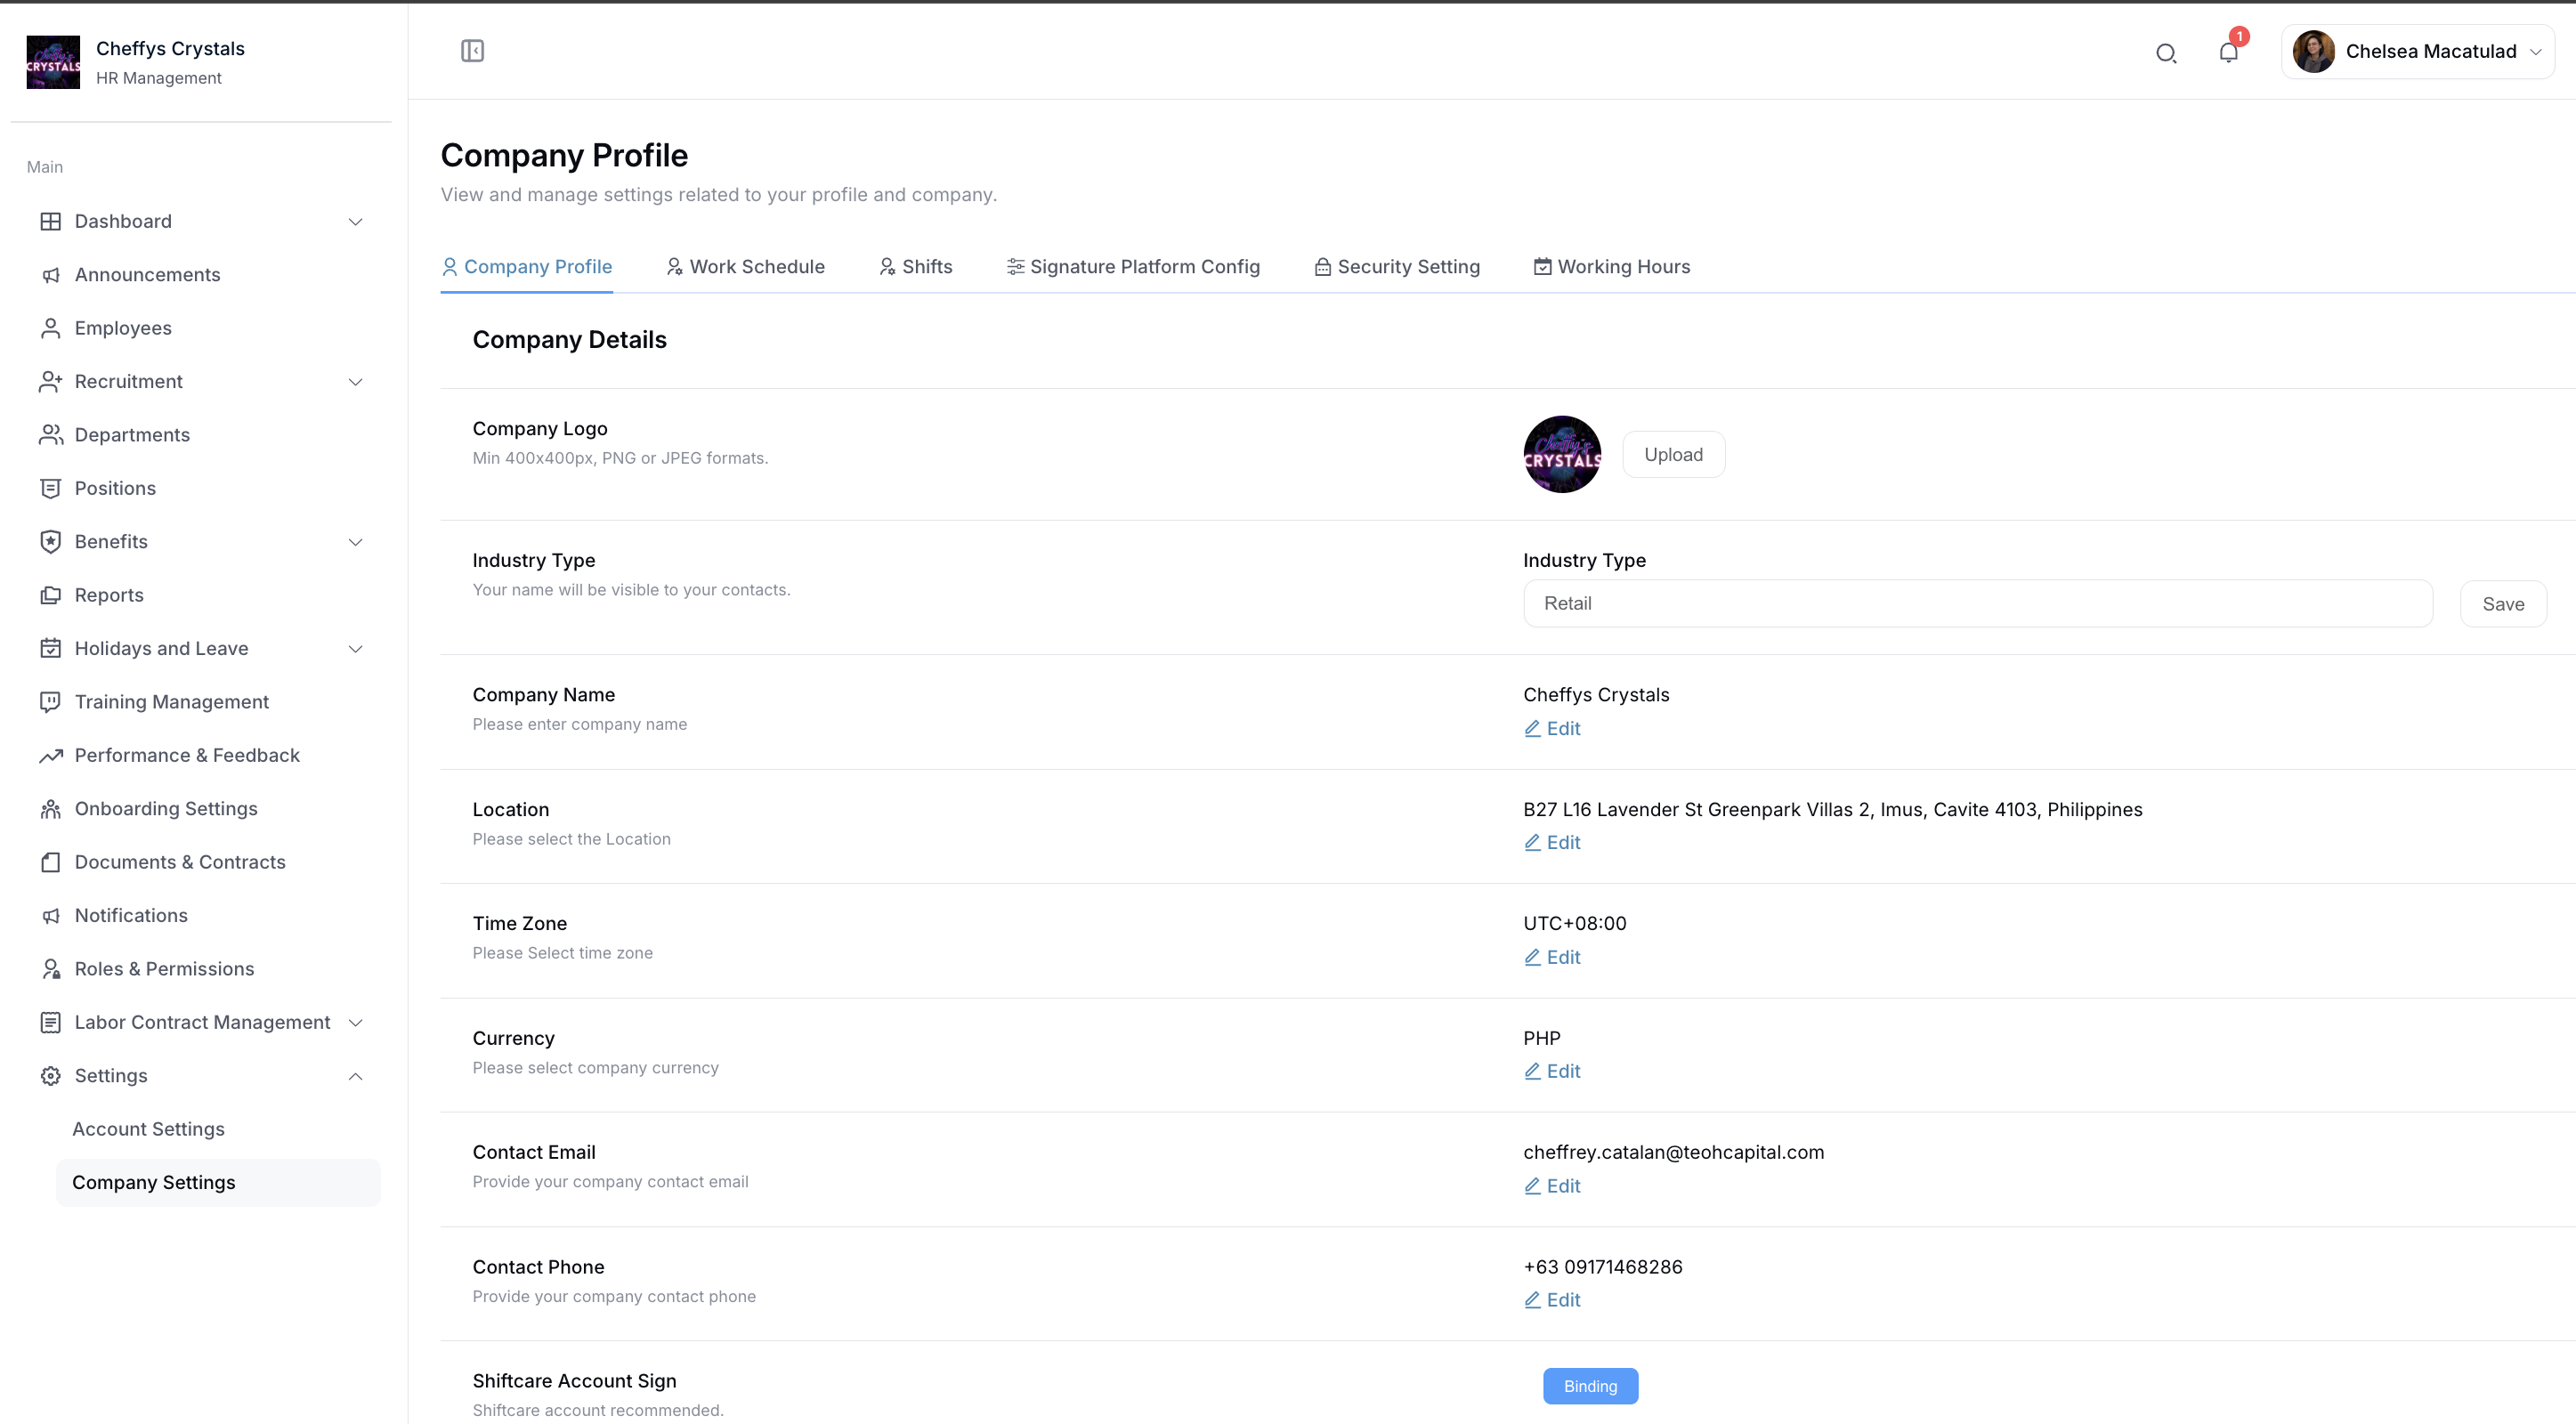Click the pencil icon under Time Zone
This screenshot has width=2576, height=1424.
click(1532, 957)
